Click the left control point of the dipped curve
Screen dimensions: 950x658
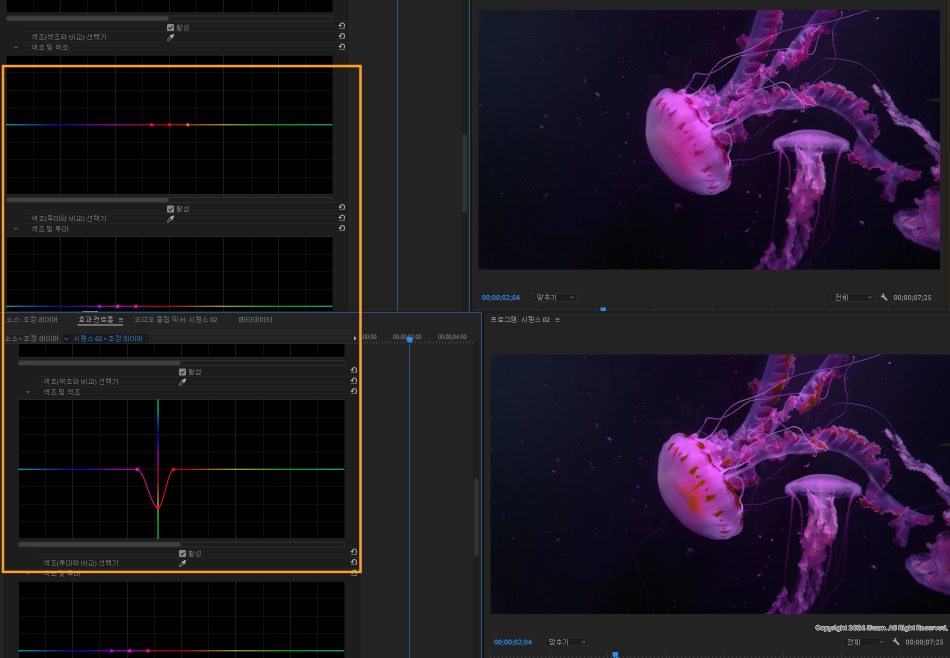(138, 470)
